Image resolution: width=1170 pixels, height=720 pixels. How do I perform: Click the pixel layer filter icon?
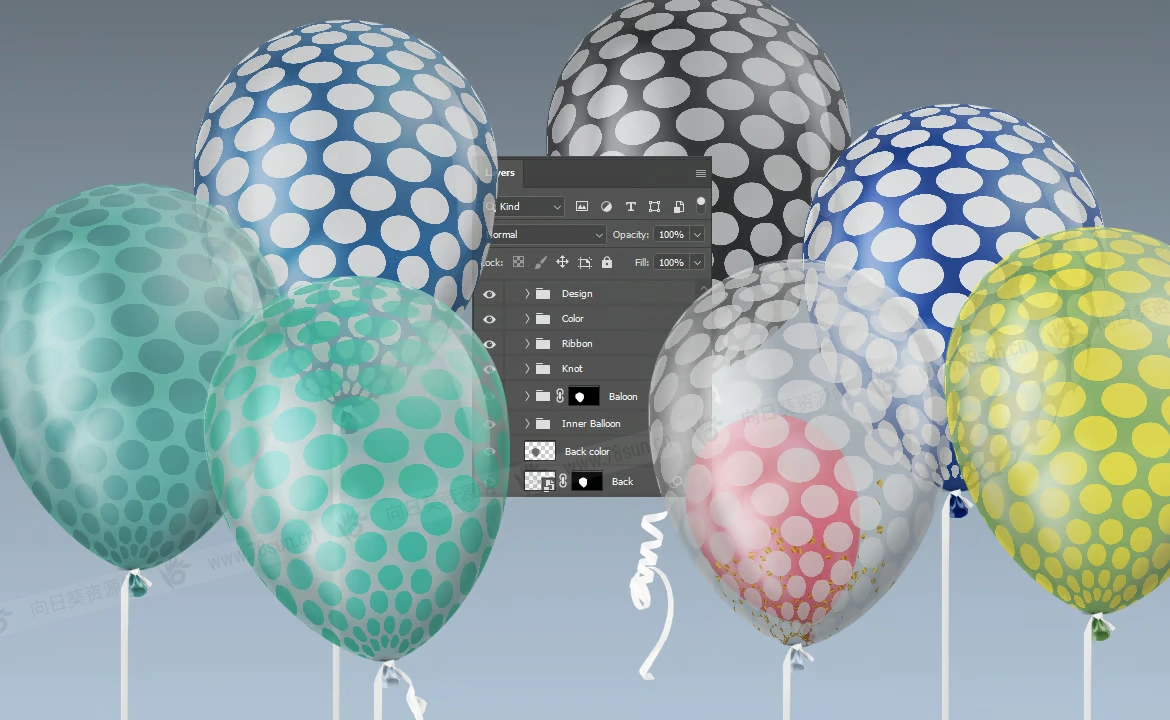pos(582,207)
